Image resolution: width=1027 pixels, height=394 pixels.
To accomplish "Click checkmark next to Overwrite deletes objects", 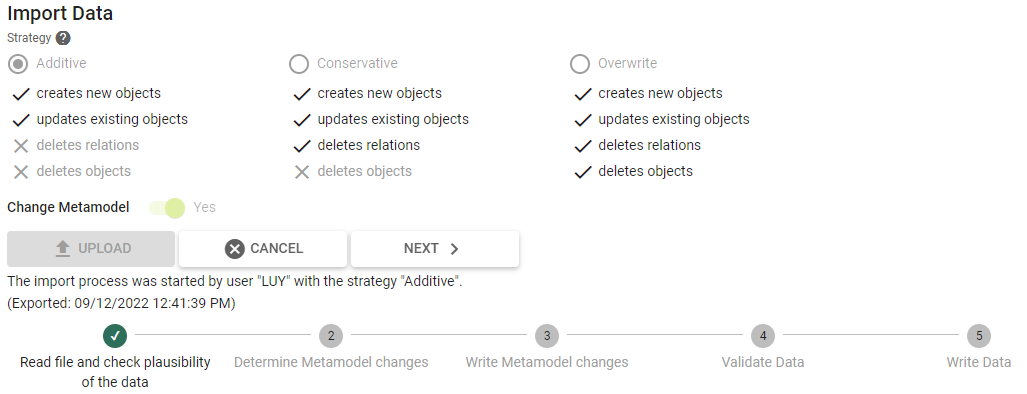I will coord(582,172).
